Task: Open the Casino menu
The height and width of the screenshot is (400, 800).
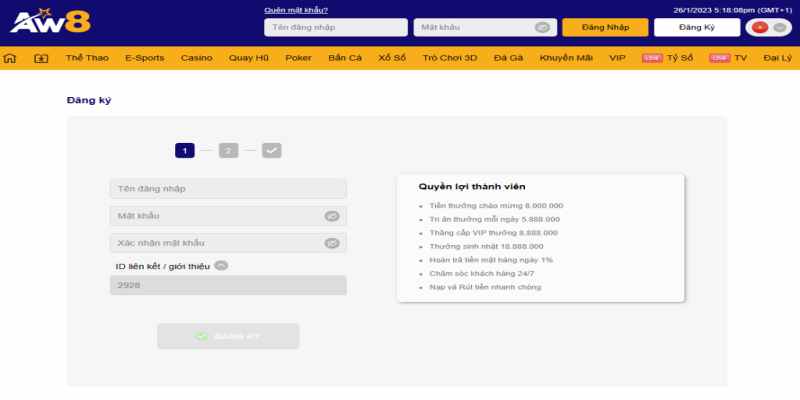Action: (196, 58)
